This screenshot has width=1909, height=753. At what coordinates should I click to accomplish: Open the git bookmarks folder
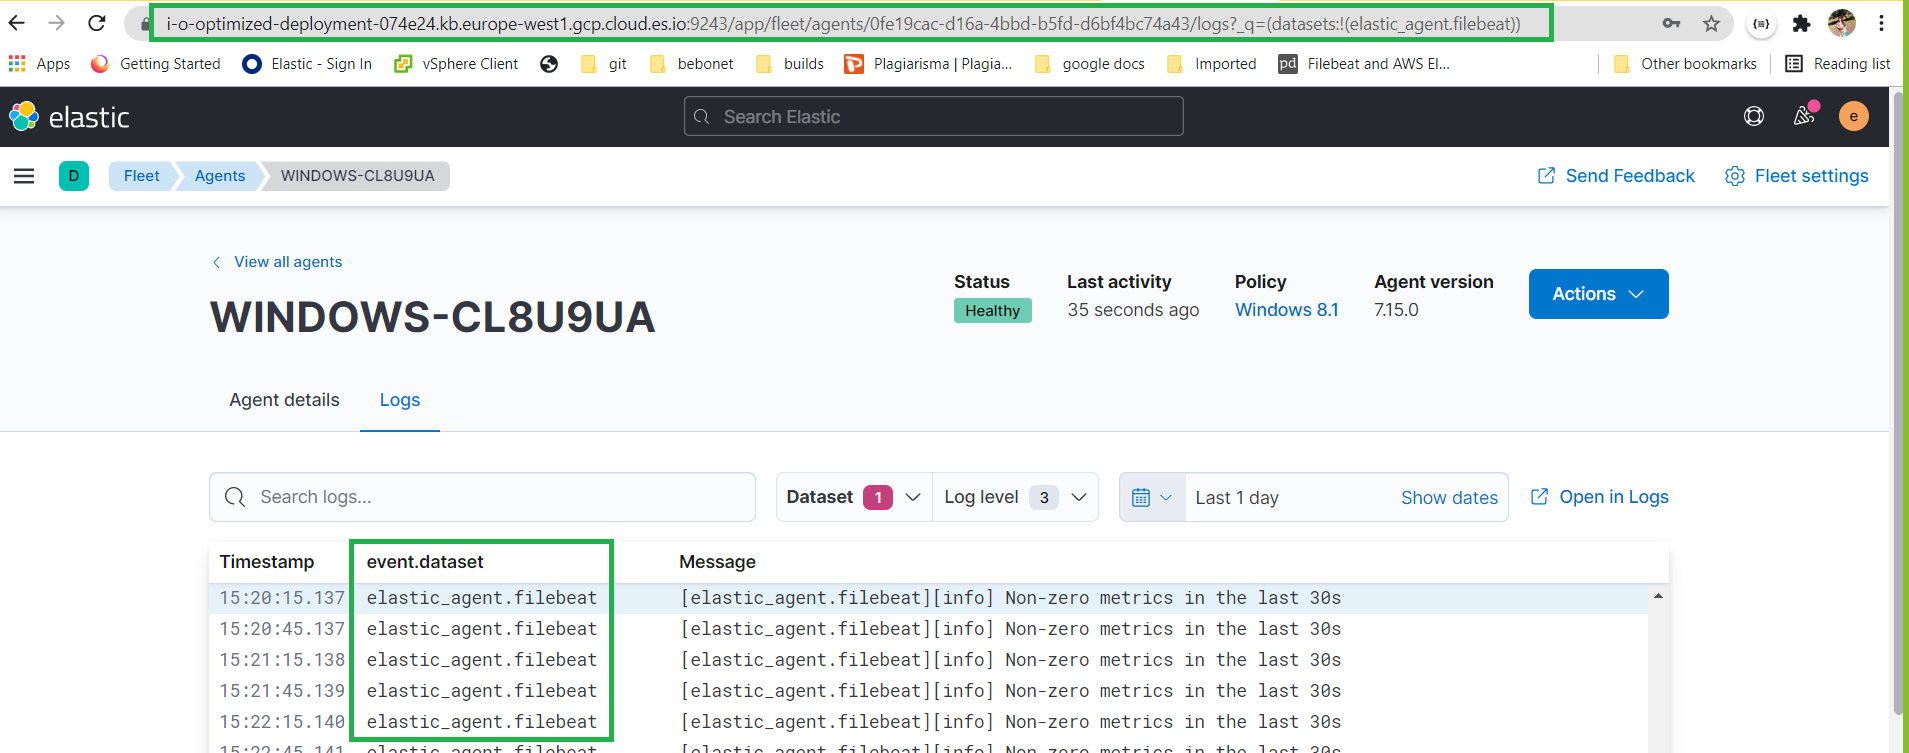pyautogui.click(x=604, y=64)
